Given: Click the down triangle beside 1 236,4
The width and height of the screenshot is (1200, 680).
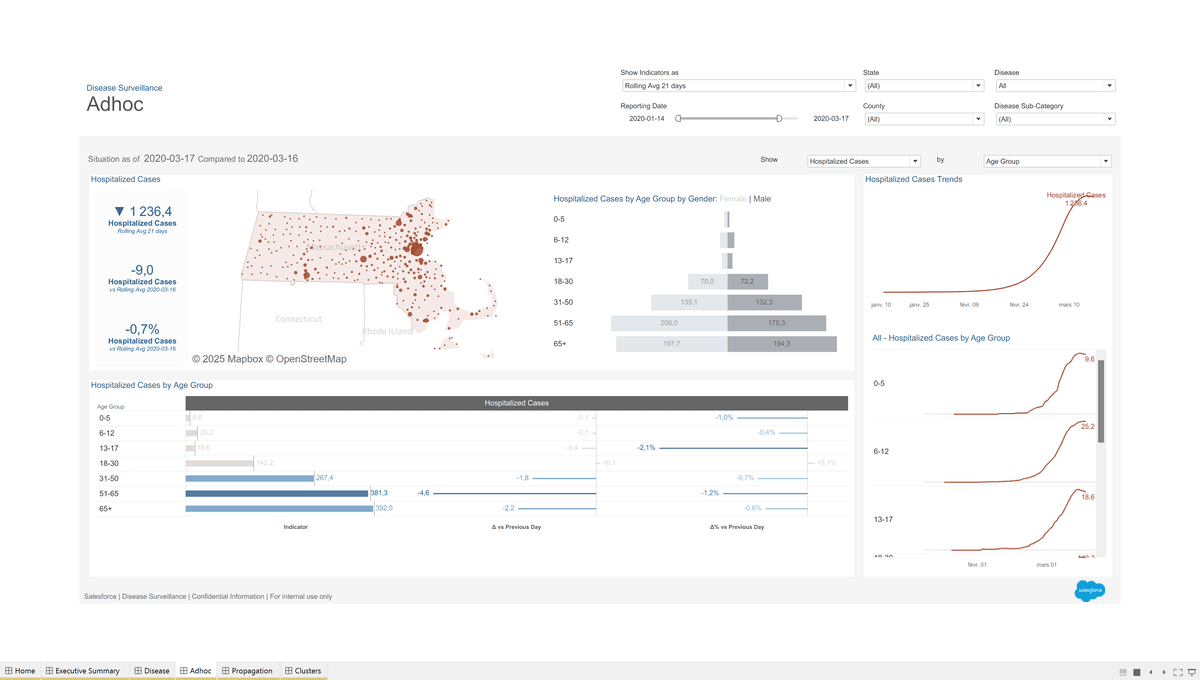Looking at the screenshot, I should coord(120,211).
